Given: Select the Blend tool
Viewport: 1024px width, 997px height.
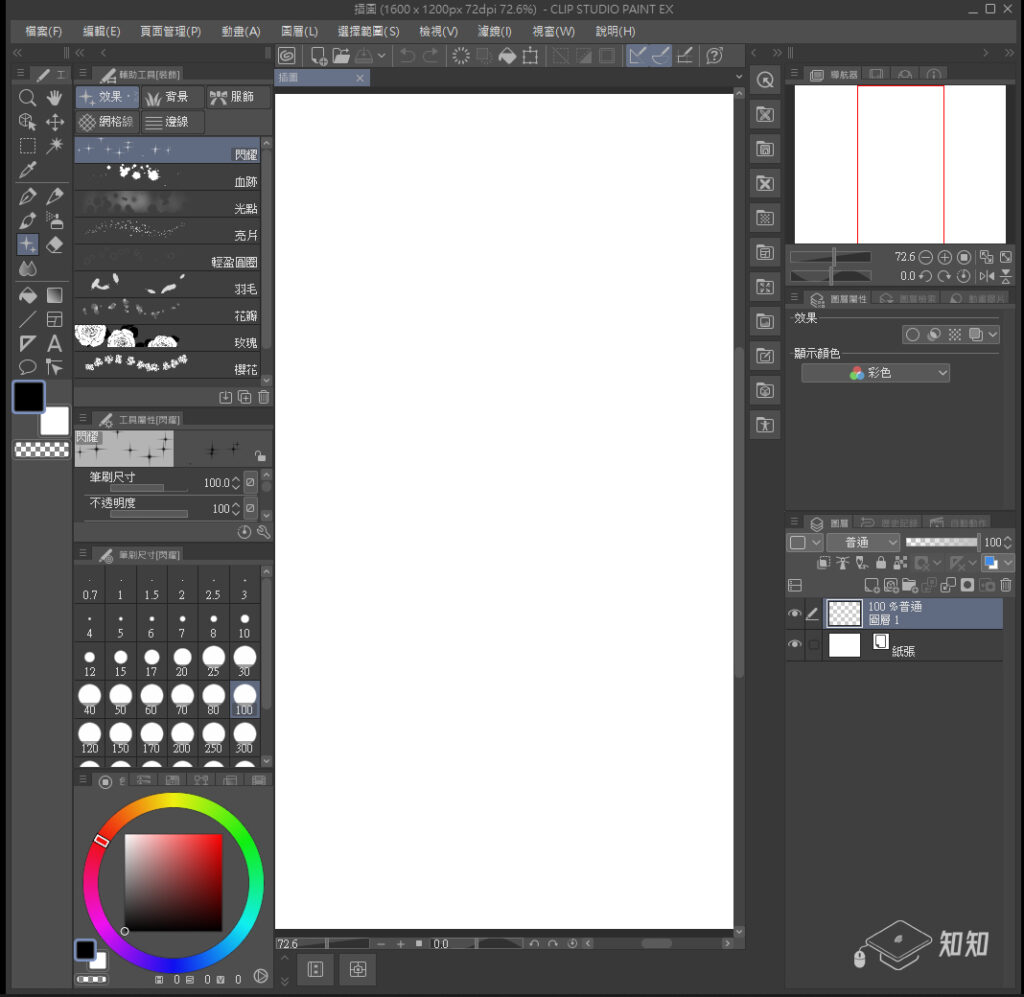Looking at the screenshot, I should coord(27,268).
